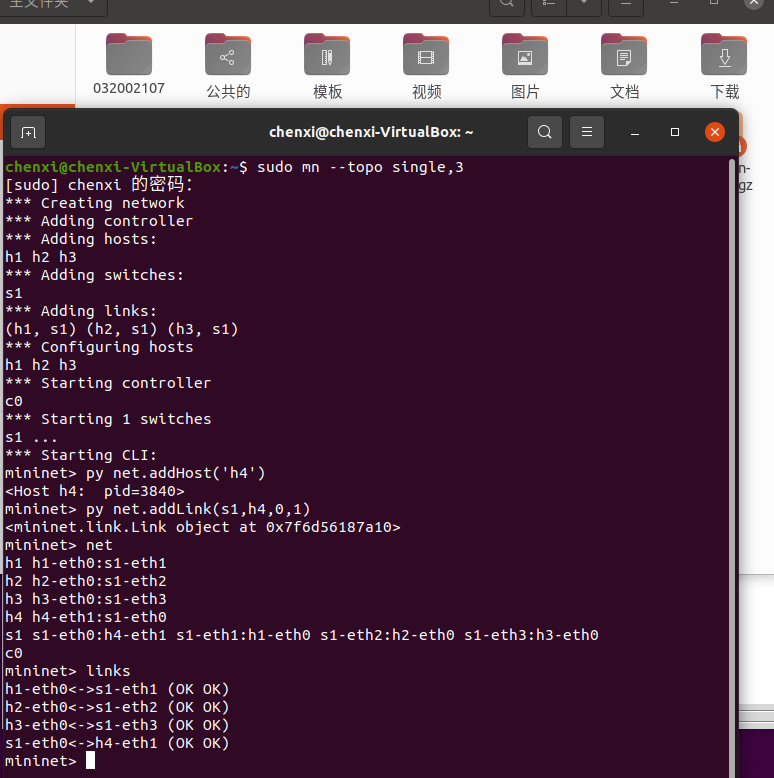Image resolution: width=774 pixels, height=778 pixels.
Task: Open a new terminal tab
Action: pos(28,132)
